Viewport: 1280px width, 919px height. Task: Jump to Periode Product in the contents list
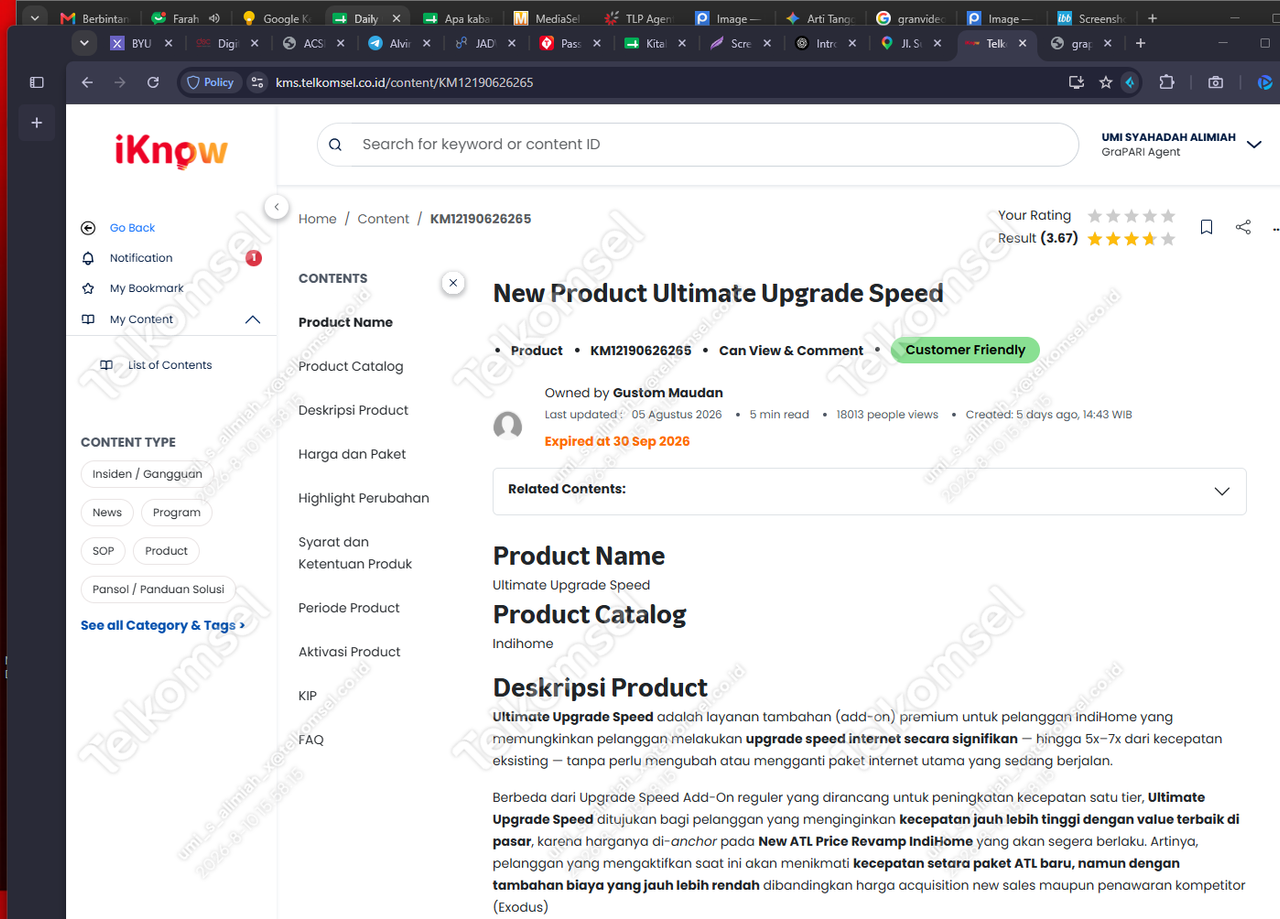(349, 608)
